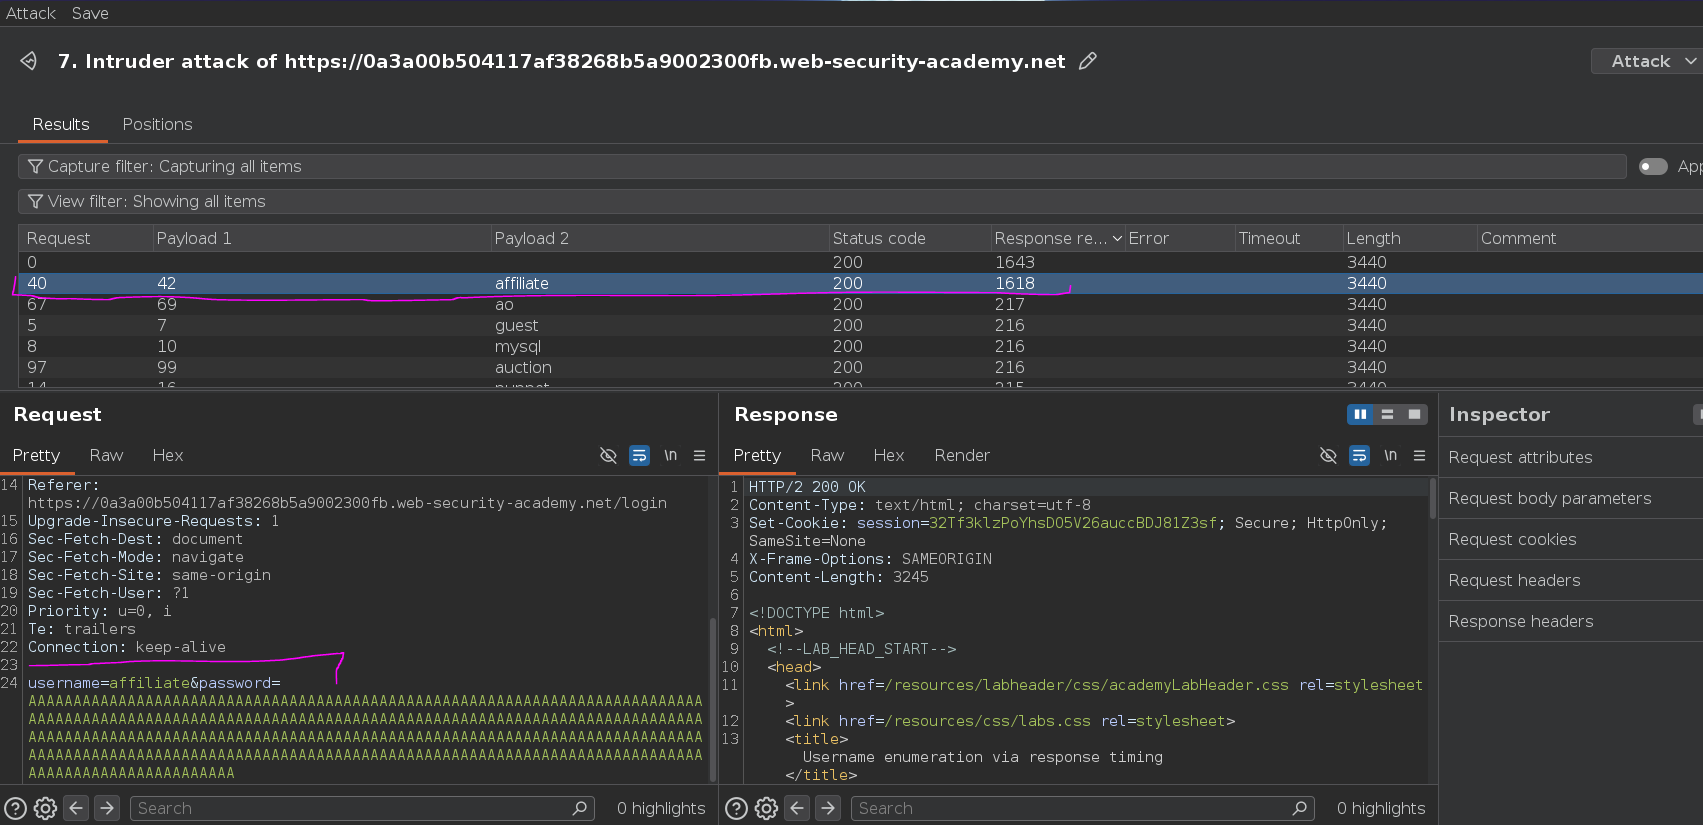
Task: Focus the Response panel search field
Action: point(1083,808)
